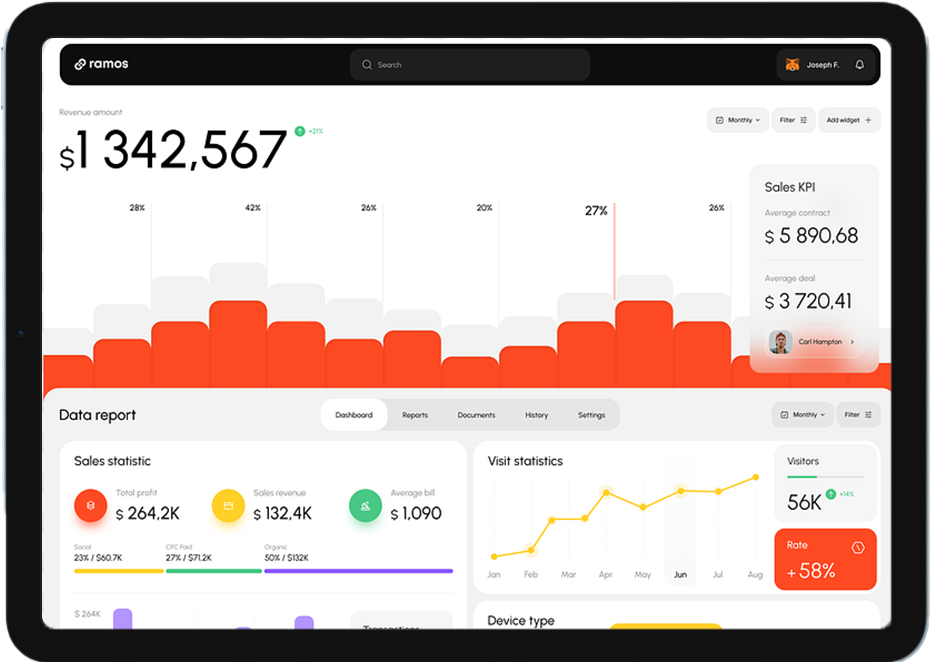The width and height of the screenshot is (931, 662).
Task: Click Joseph F. profile avatar icon
Action: pyautogui.click(x=792, y=65)
